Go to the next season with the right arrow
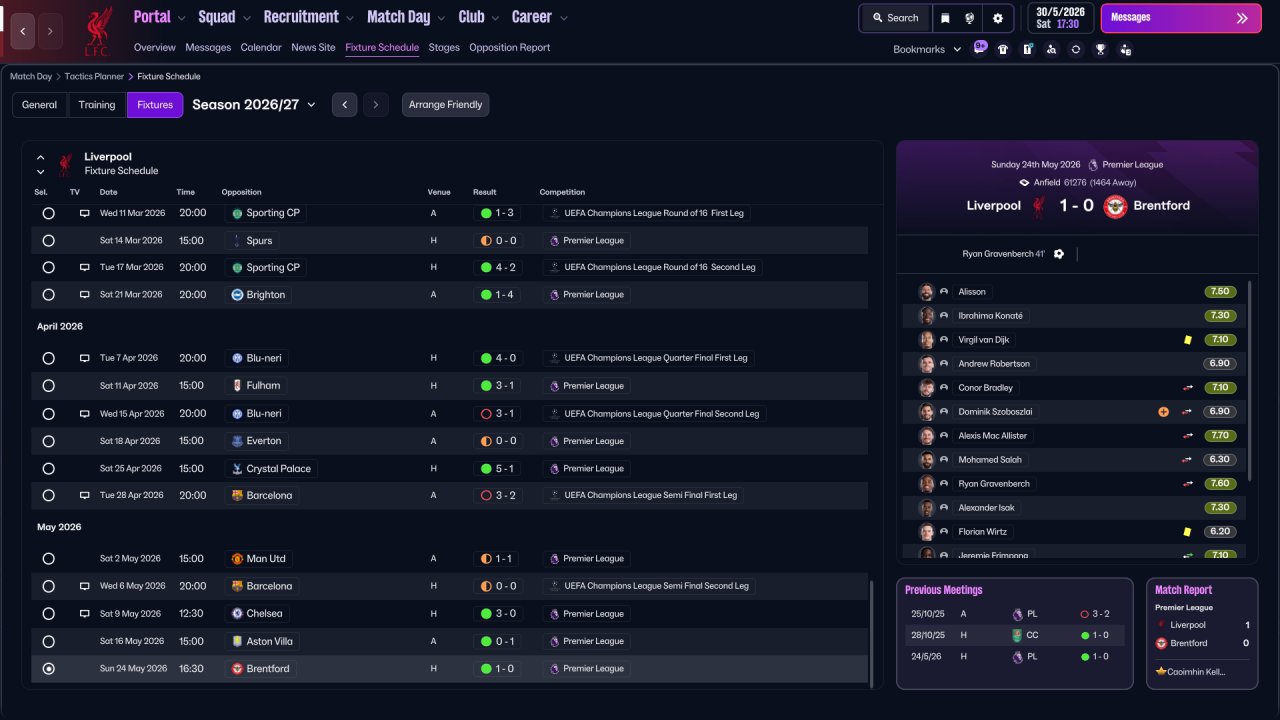The height and width of the screenshot is (720, 1280). pos(376,105)
